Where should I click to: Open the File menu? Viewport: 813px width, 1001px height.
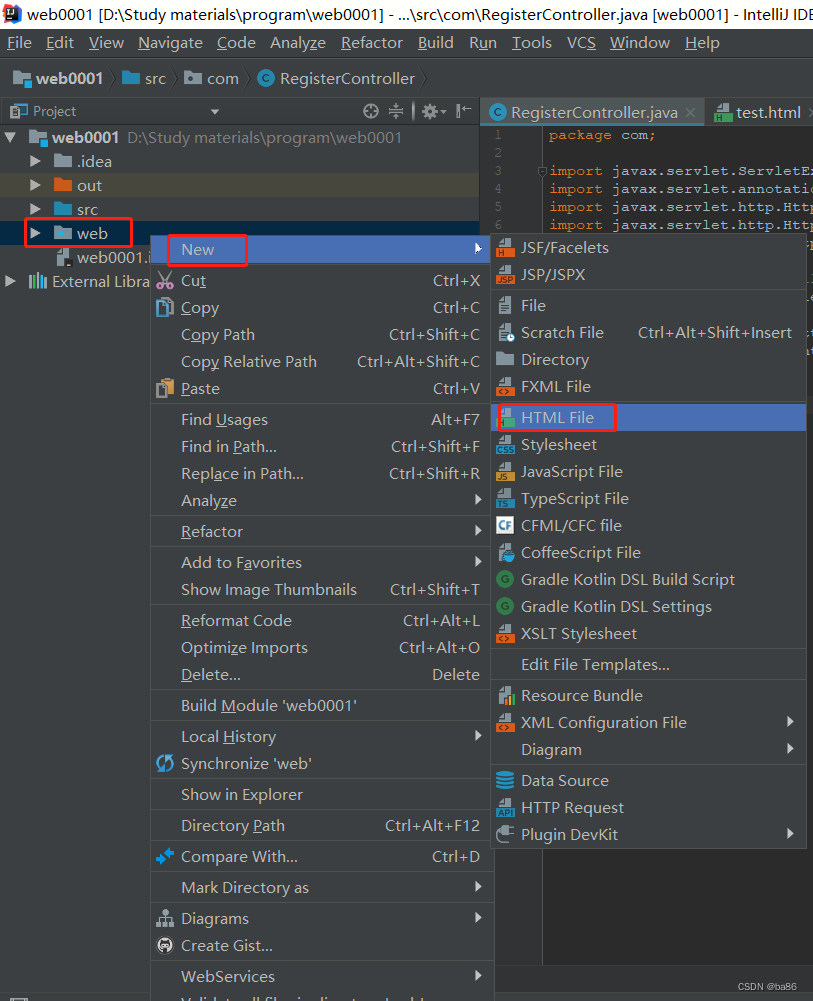[19, 43]
